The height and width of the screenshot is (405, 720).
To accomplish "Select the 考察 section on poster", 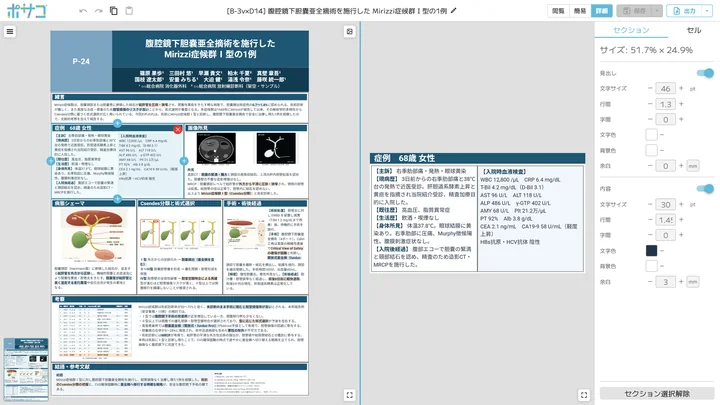I will (180, 329).
